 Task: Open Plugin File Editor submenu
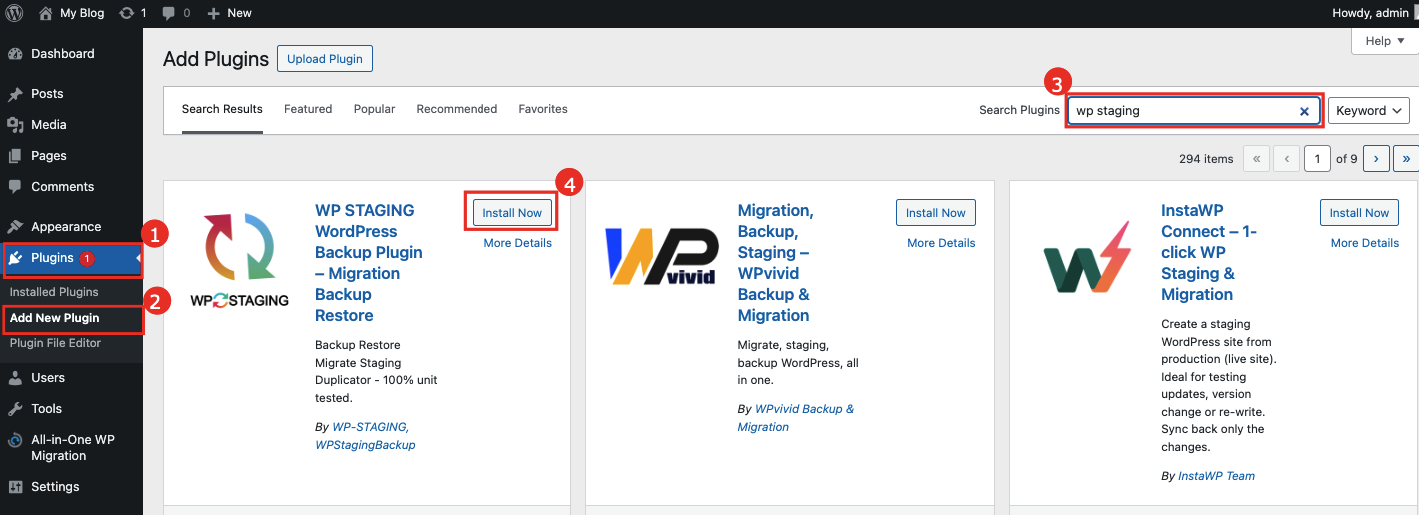point(55,343)
